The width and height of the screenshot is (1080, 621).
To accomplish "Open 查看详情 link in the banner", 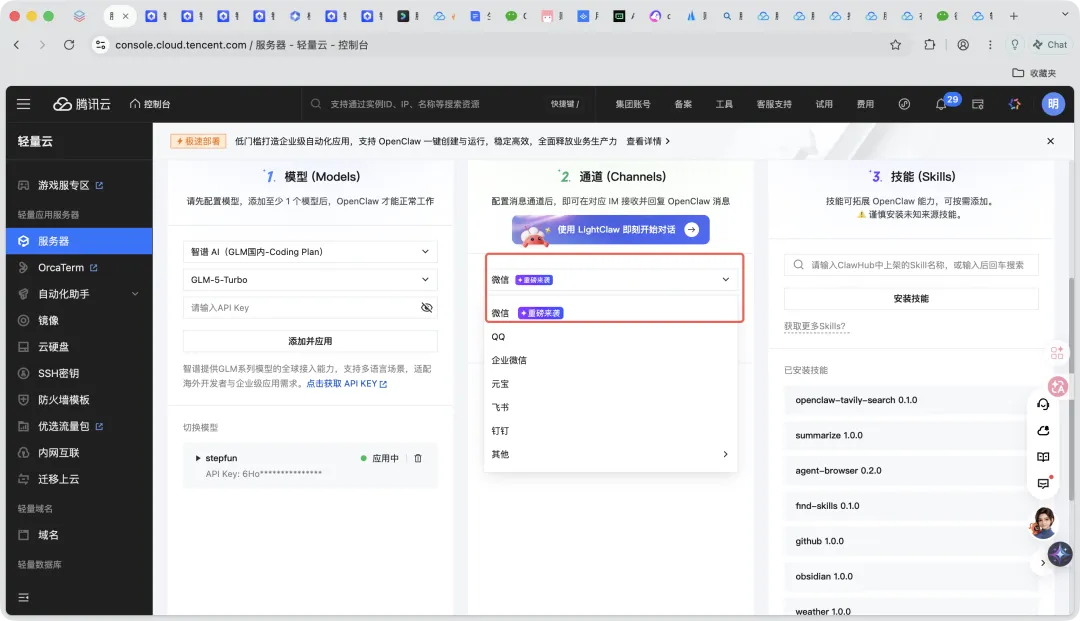I will 647,141.
